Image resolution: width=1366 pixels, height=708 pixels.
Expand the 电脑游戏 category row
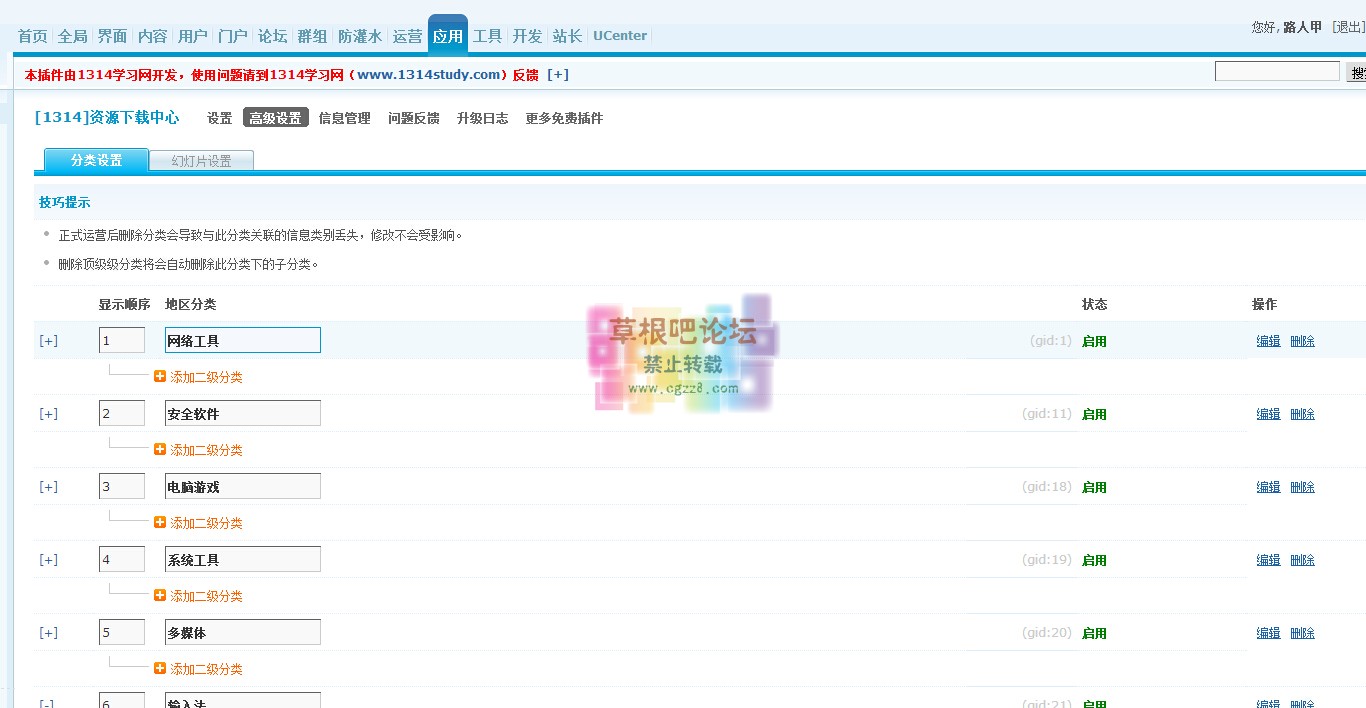[x=48, y=487]
